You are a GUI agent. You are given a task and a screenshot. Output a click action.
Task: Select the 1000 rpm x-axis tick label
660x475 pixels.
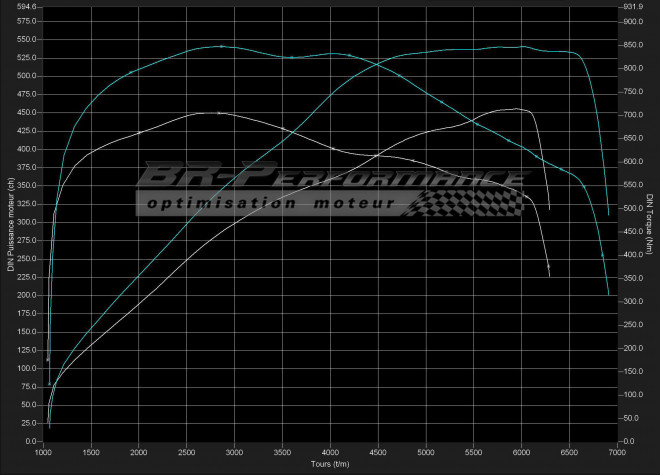coord(44,452)
